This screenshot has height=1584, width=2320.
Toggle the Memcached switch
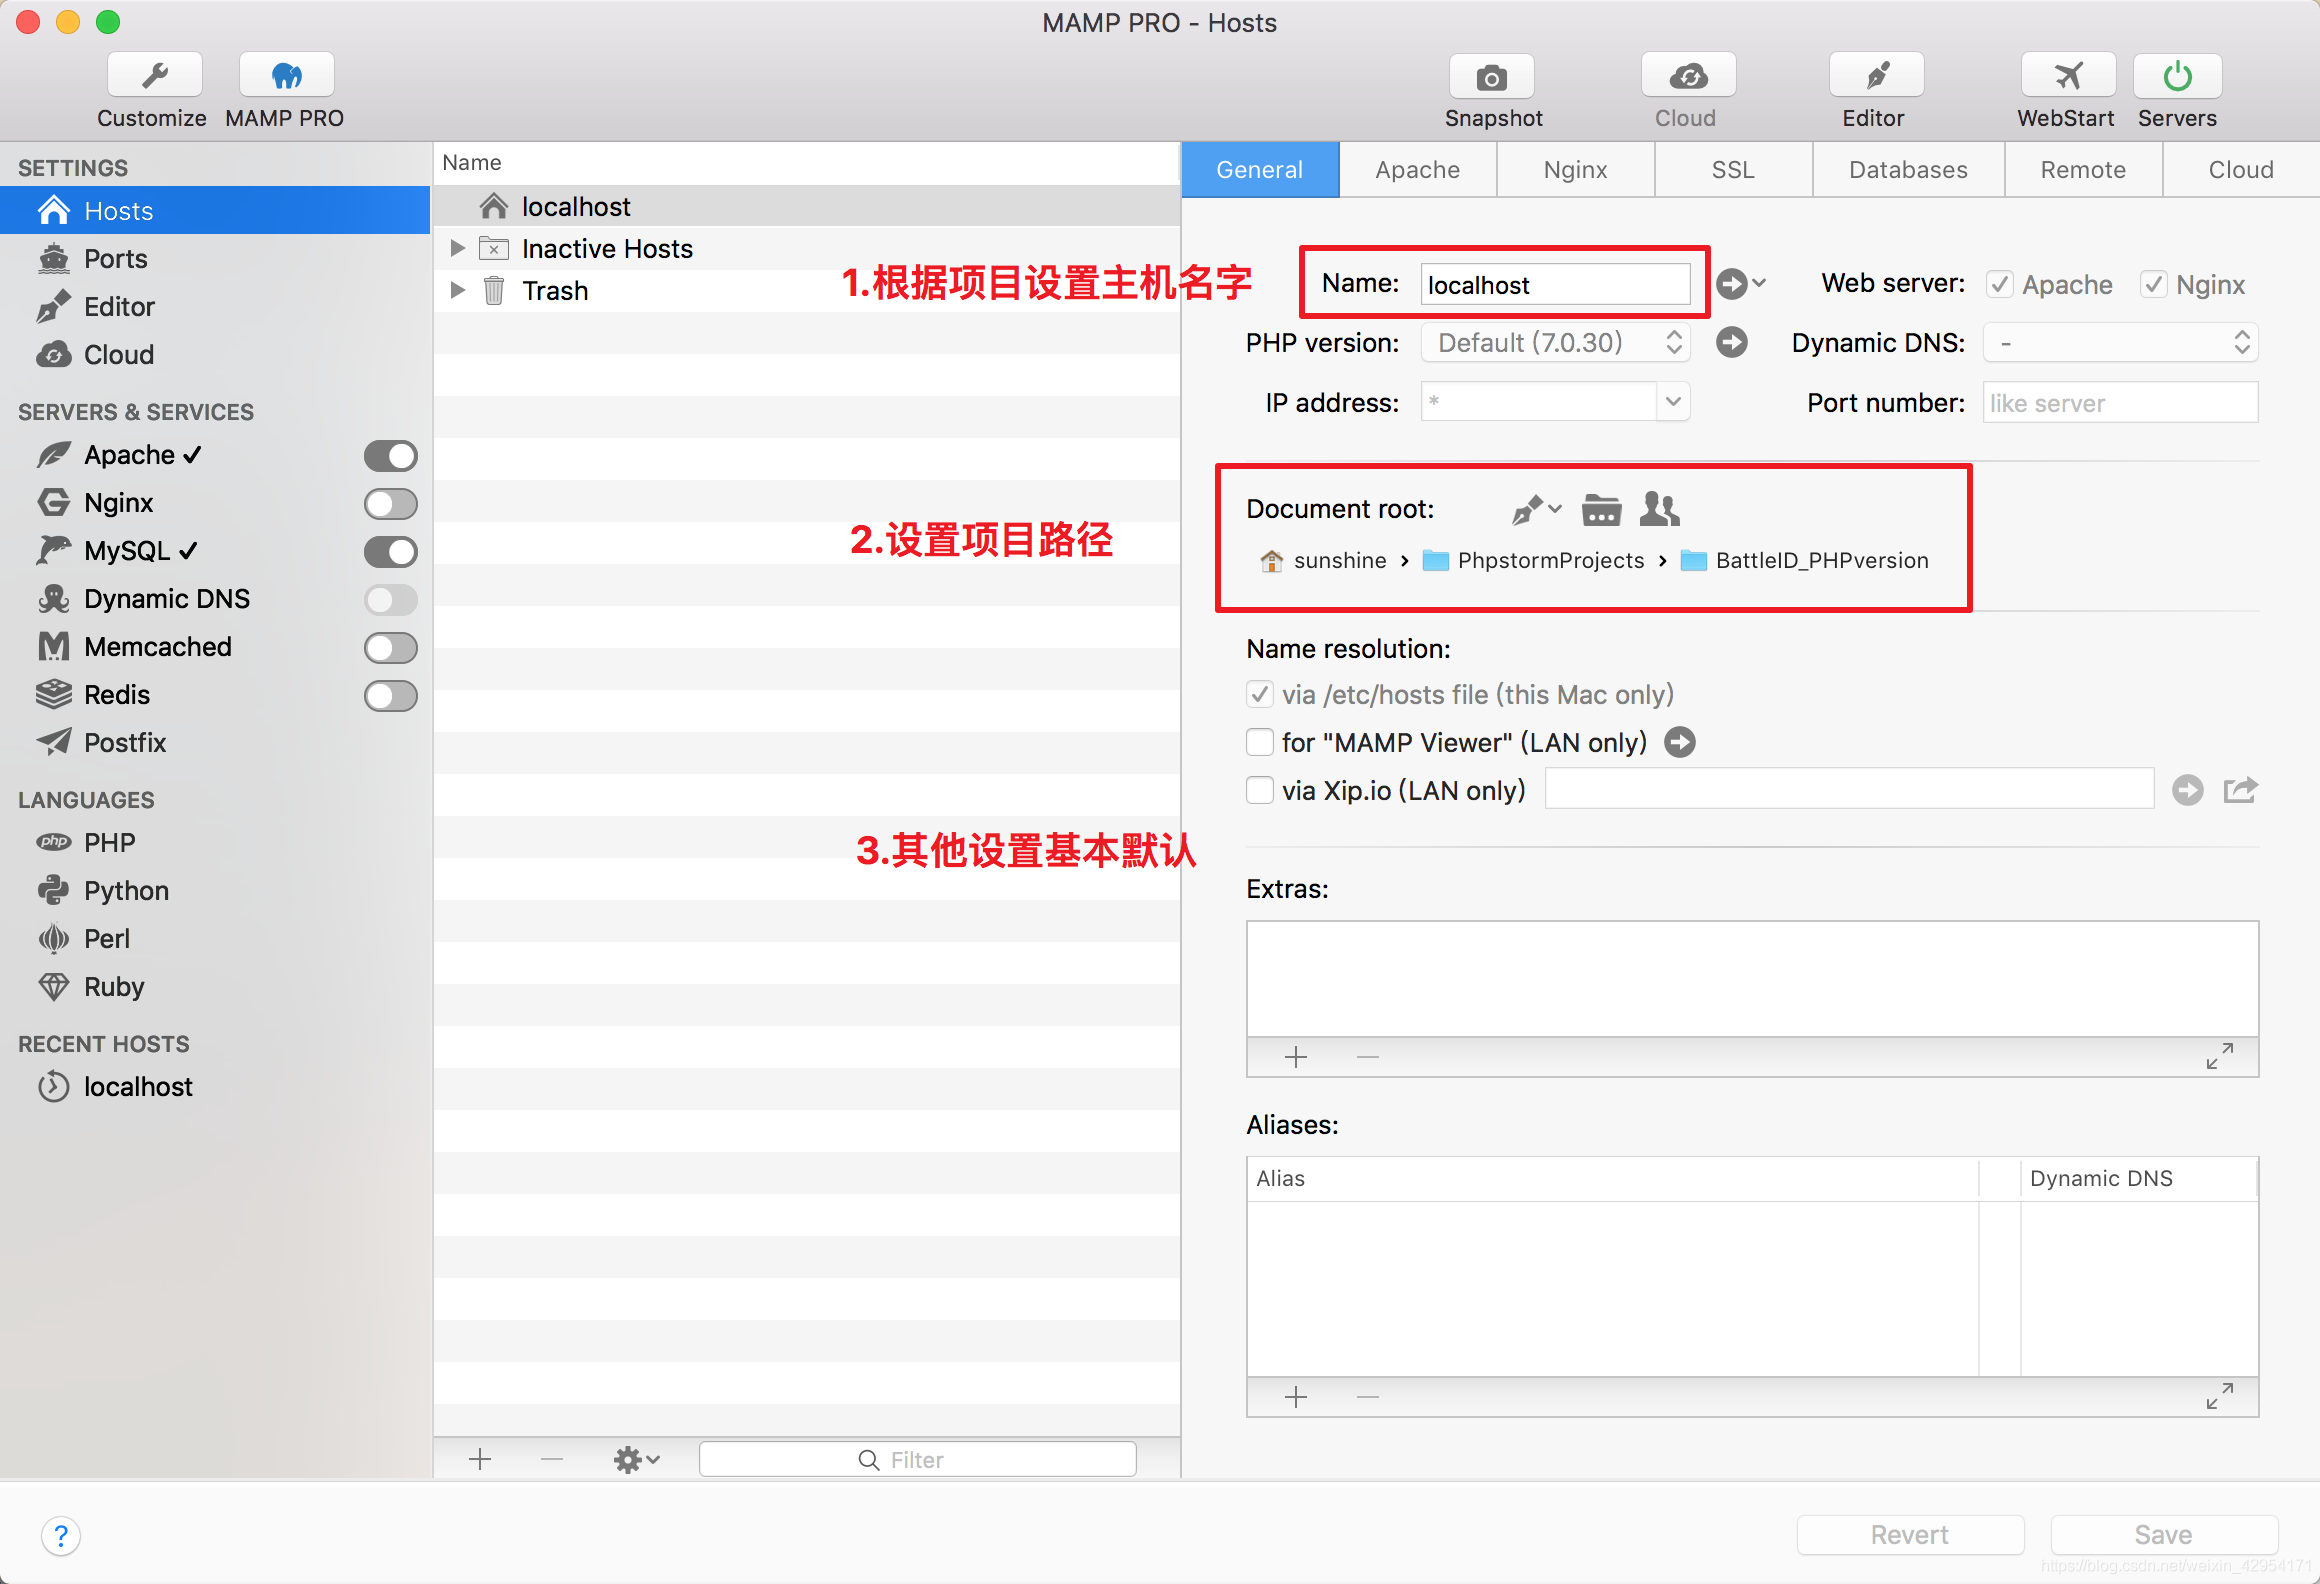coord(391,648)
